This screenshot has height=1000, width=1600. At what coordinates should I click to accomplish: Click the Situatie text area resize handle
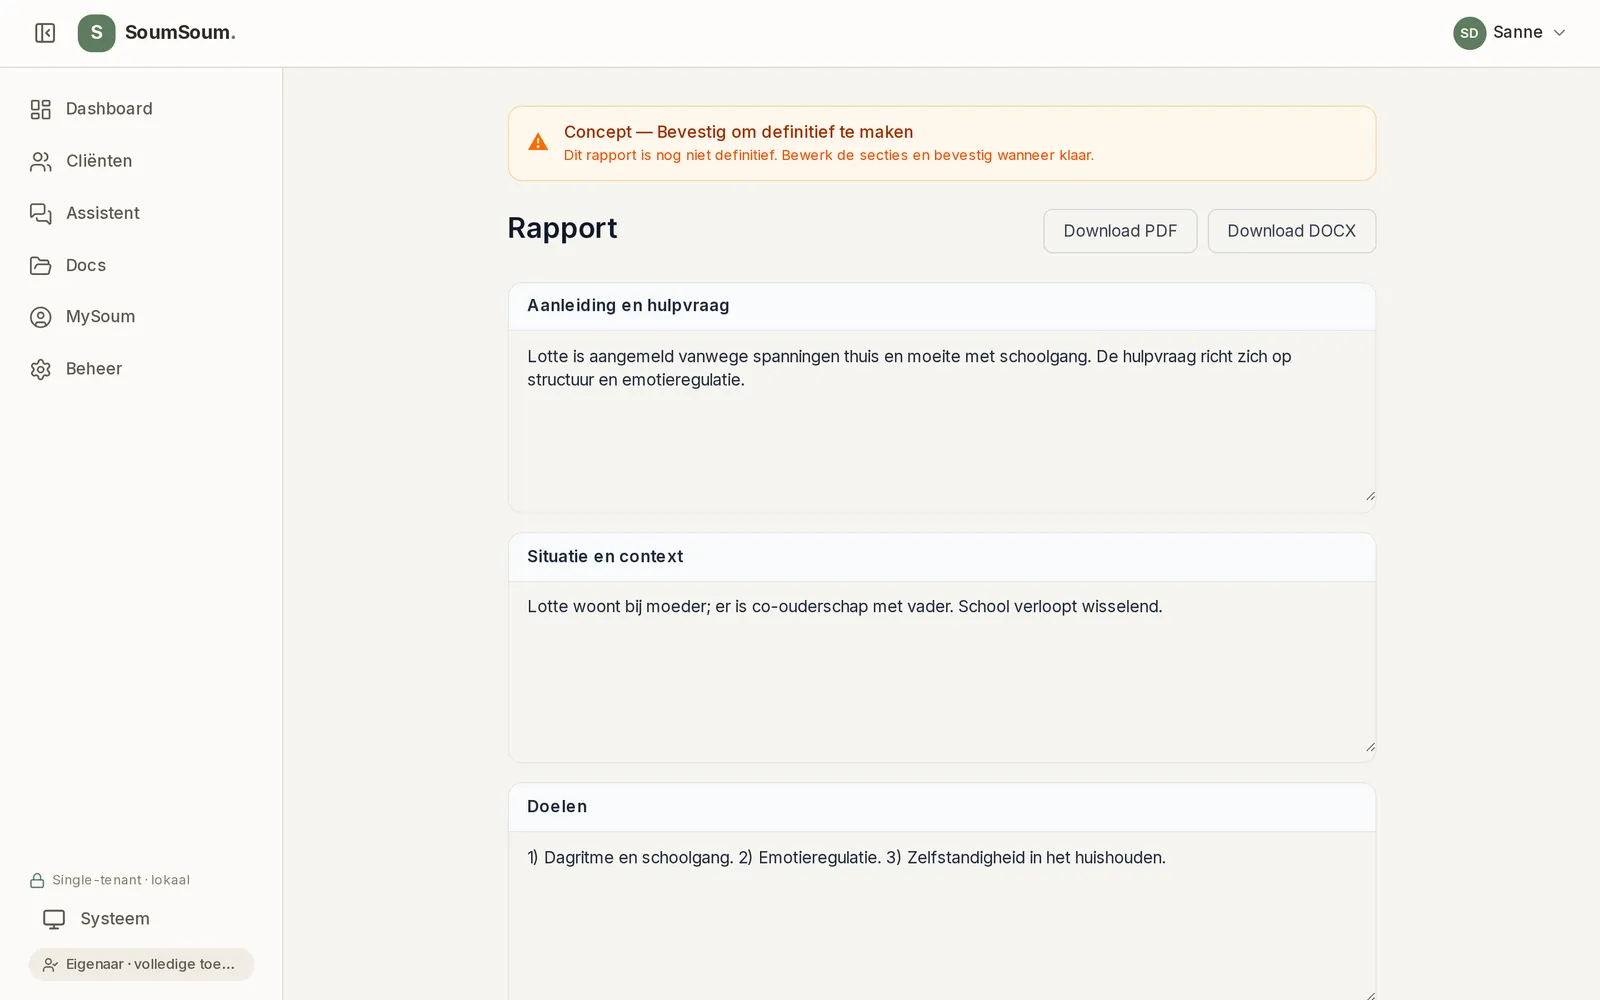[1370, 747]
